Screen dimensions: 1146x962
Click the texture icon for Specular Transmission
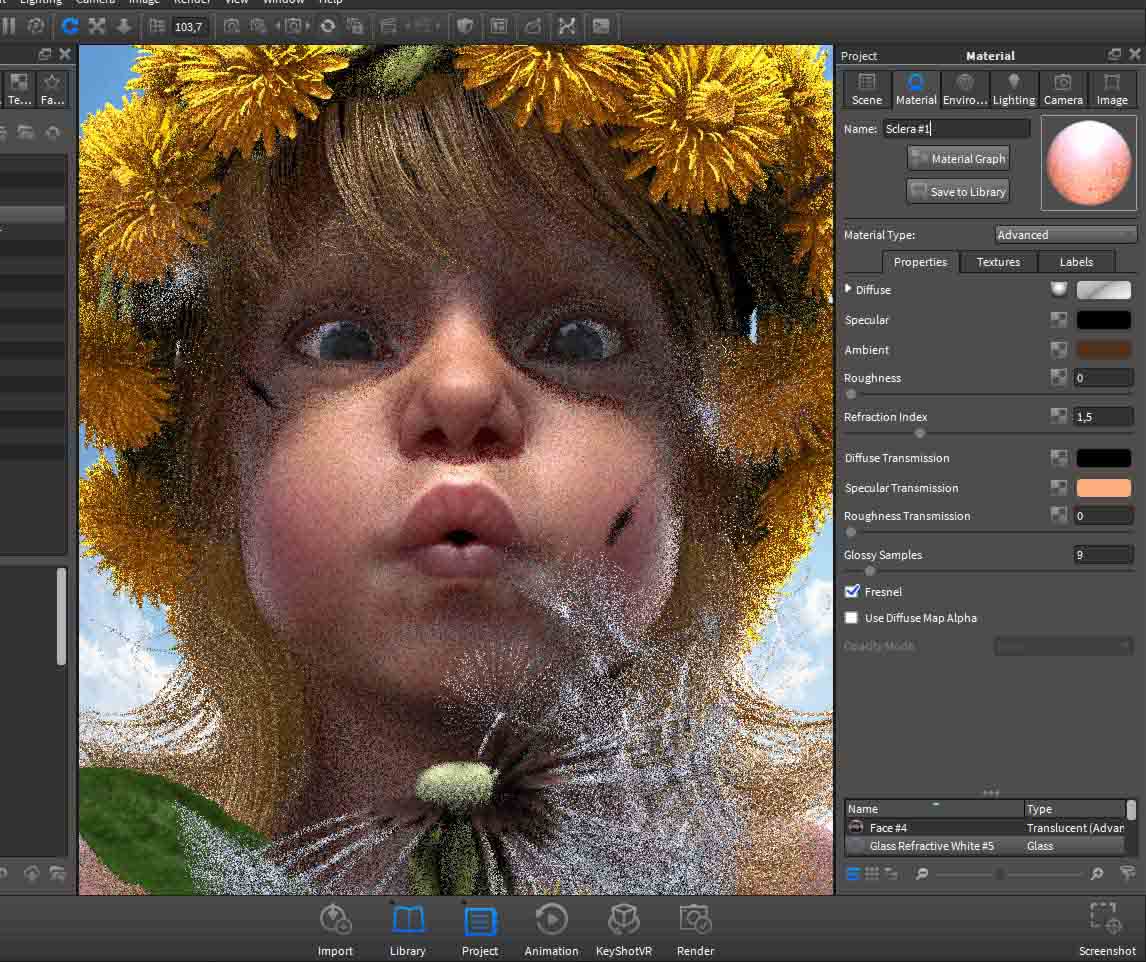(x=1058, y=488)
